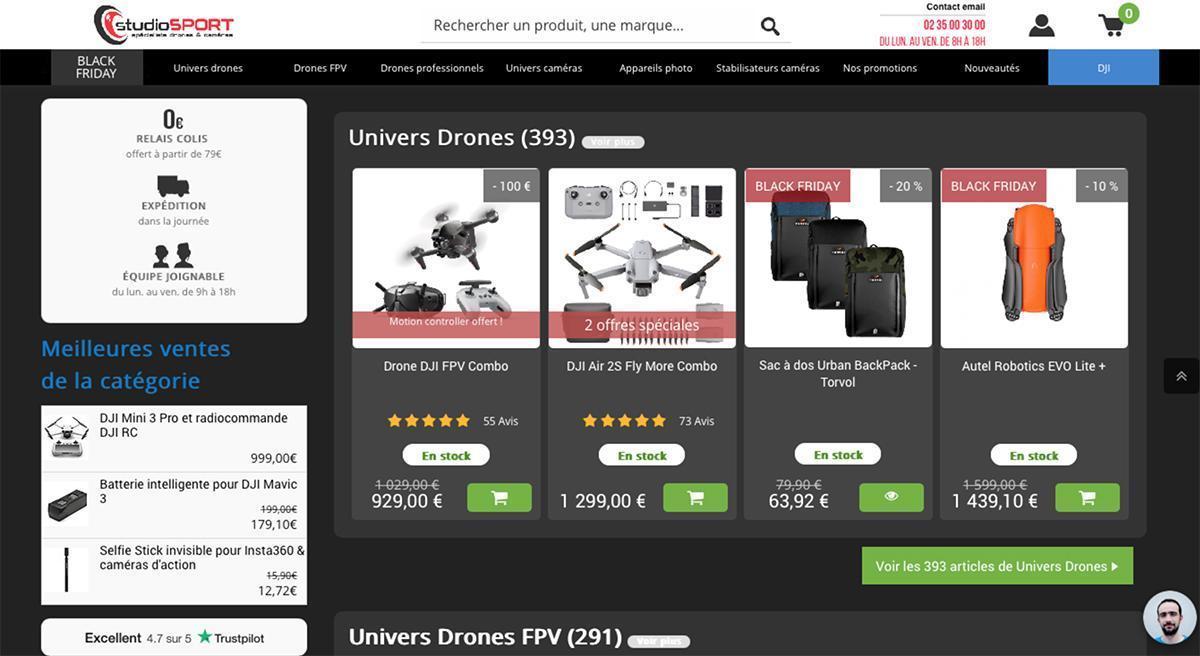Add Drone DJI FPV Combo to cart
The width and height of the screenshot is (1200, 656).
(x=499, y=498)
